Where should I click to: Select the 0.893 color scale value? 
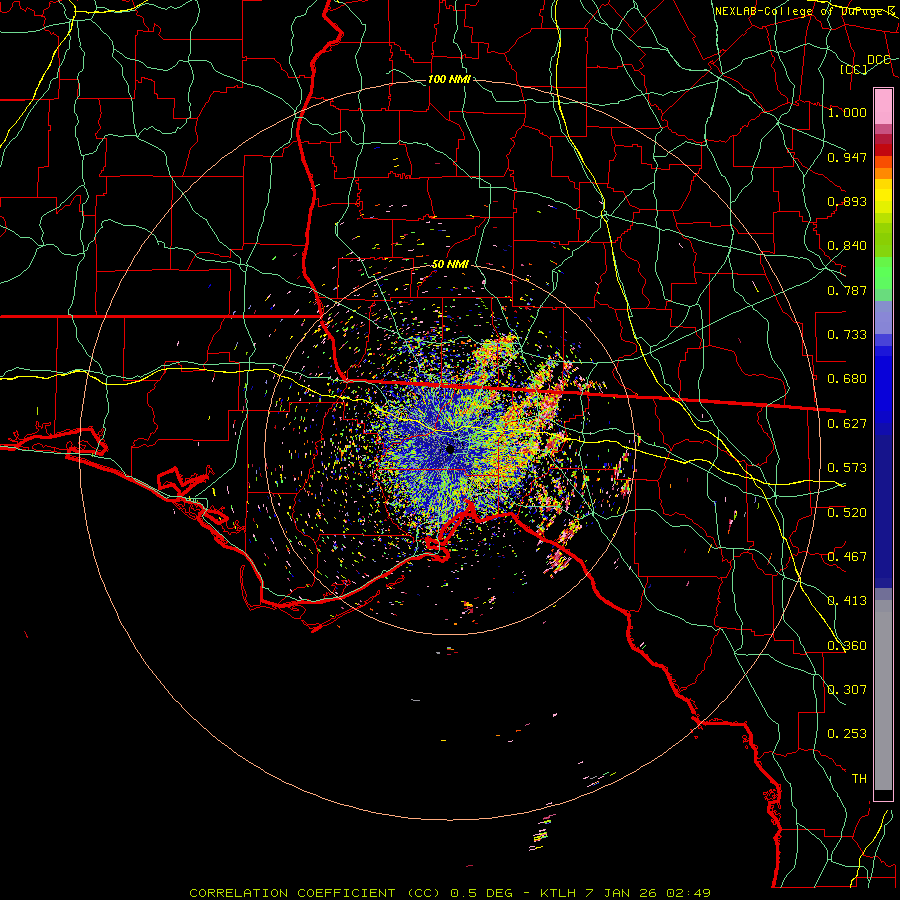pyautogui.click(x=847, y=201)
